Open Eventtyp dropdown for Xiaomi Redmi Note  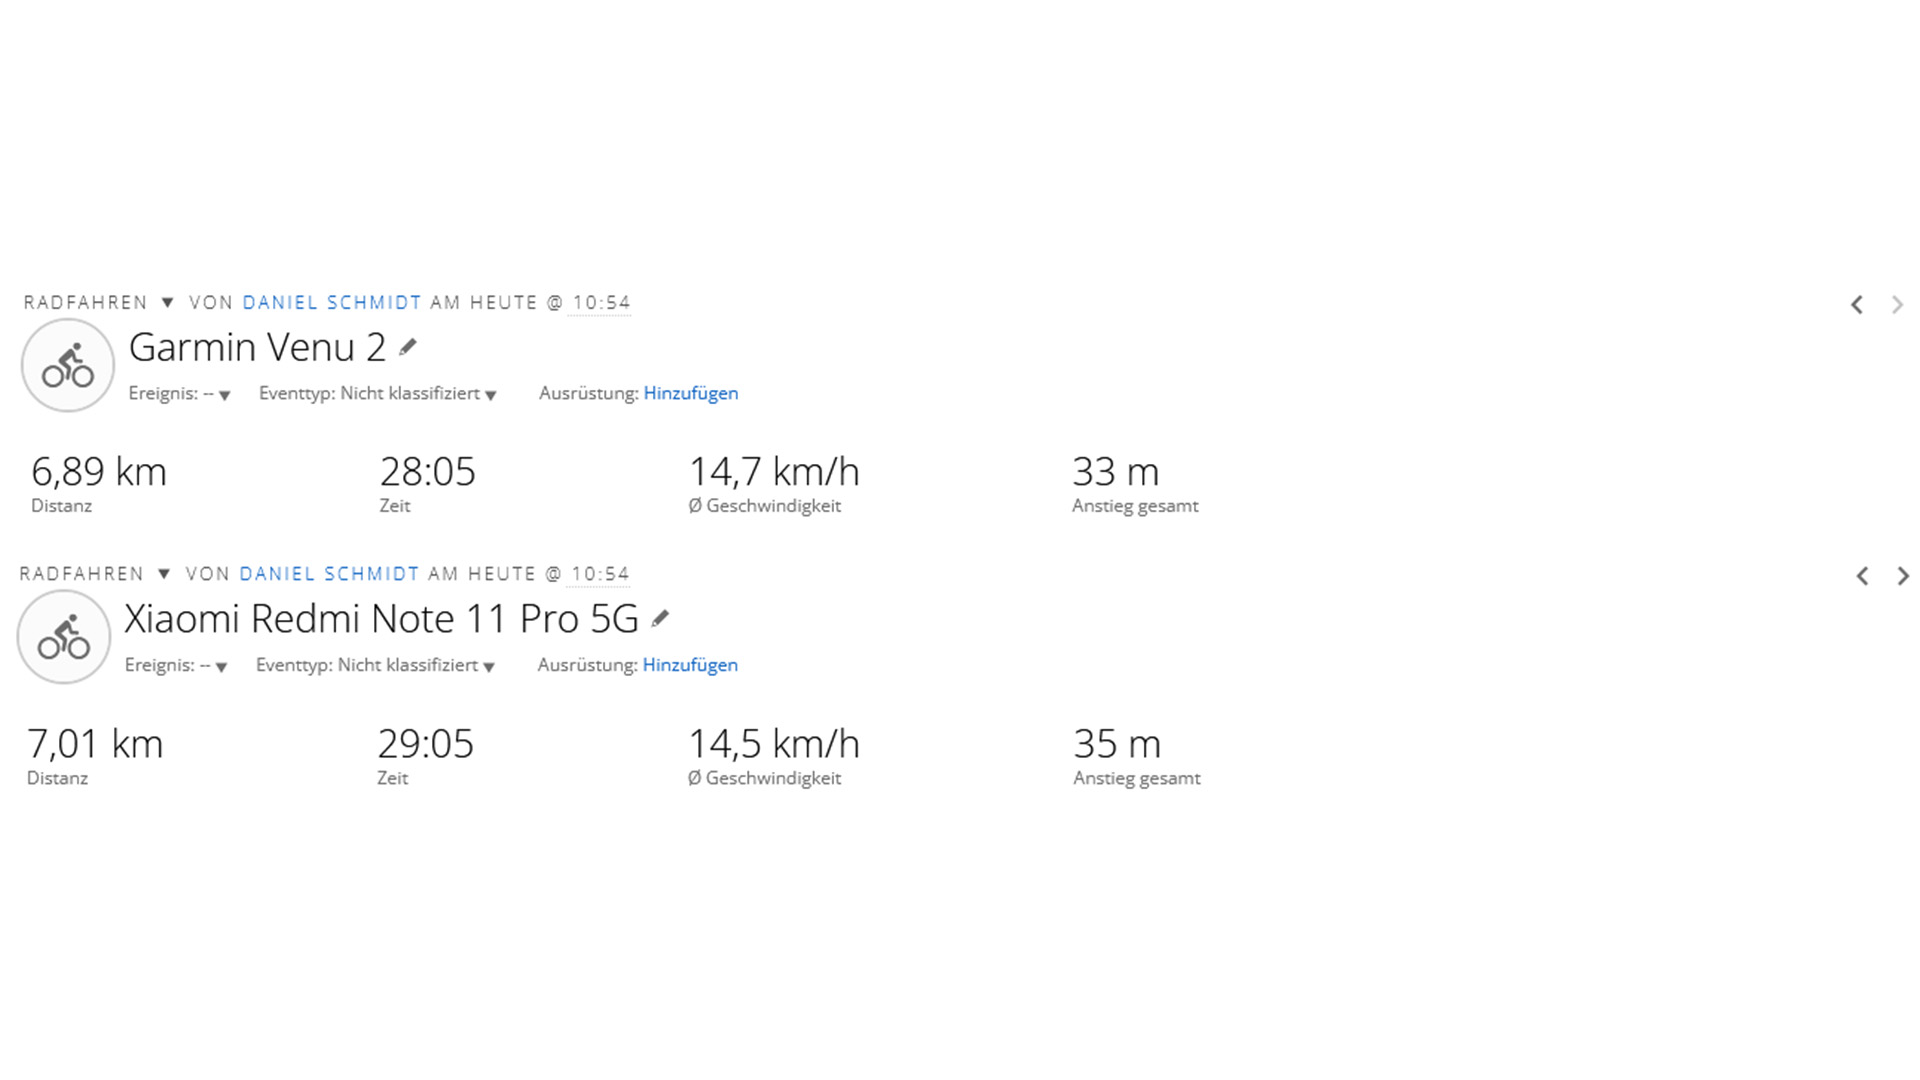pyautogui.click(x=488, y=667)
